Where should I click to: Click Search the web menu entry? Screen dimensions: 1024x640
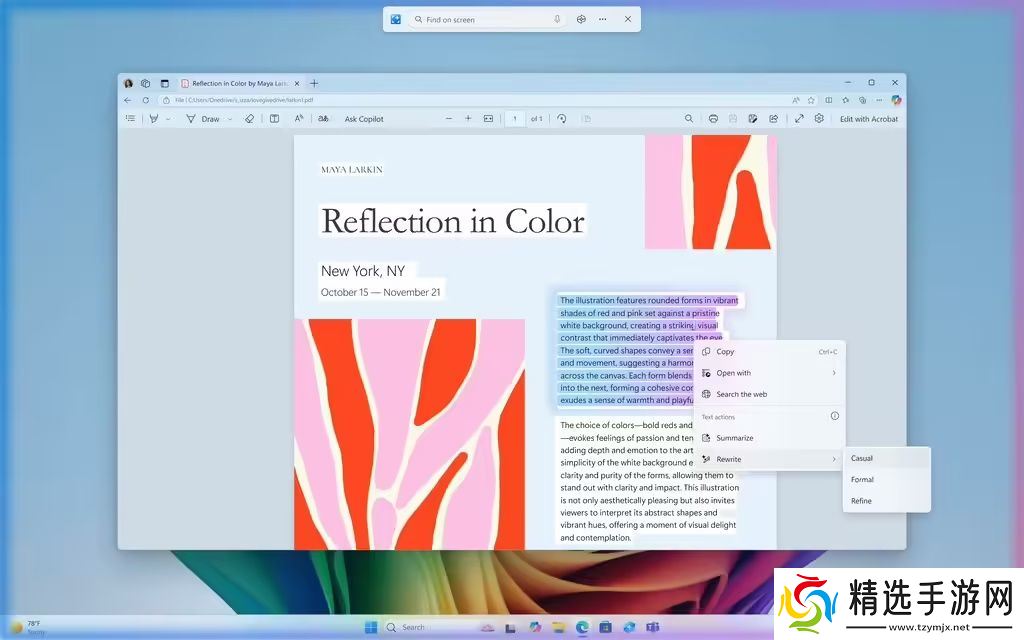click(x=741, y=394)
